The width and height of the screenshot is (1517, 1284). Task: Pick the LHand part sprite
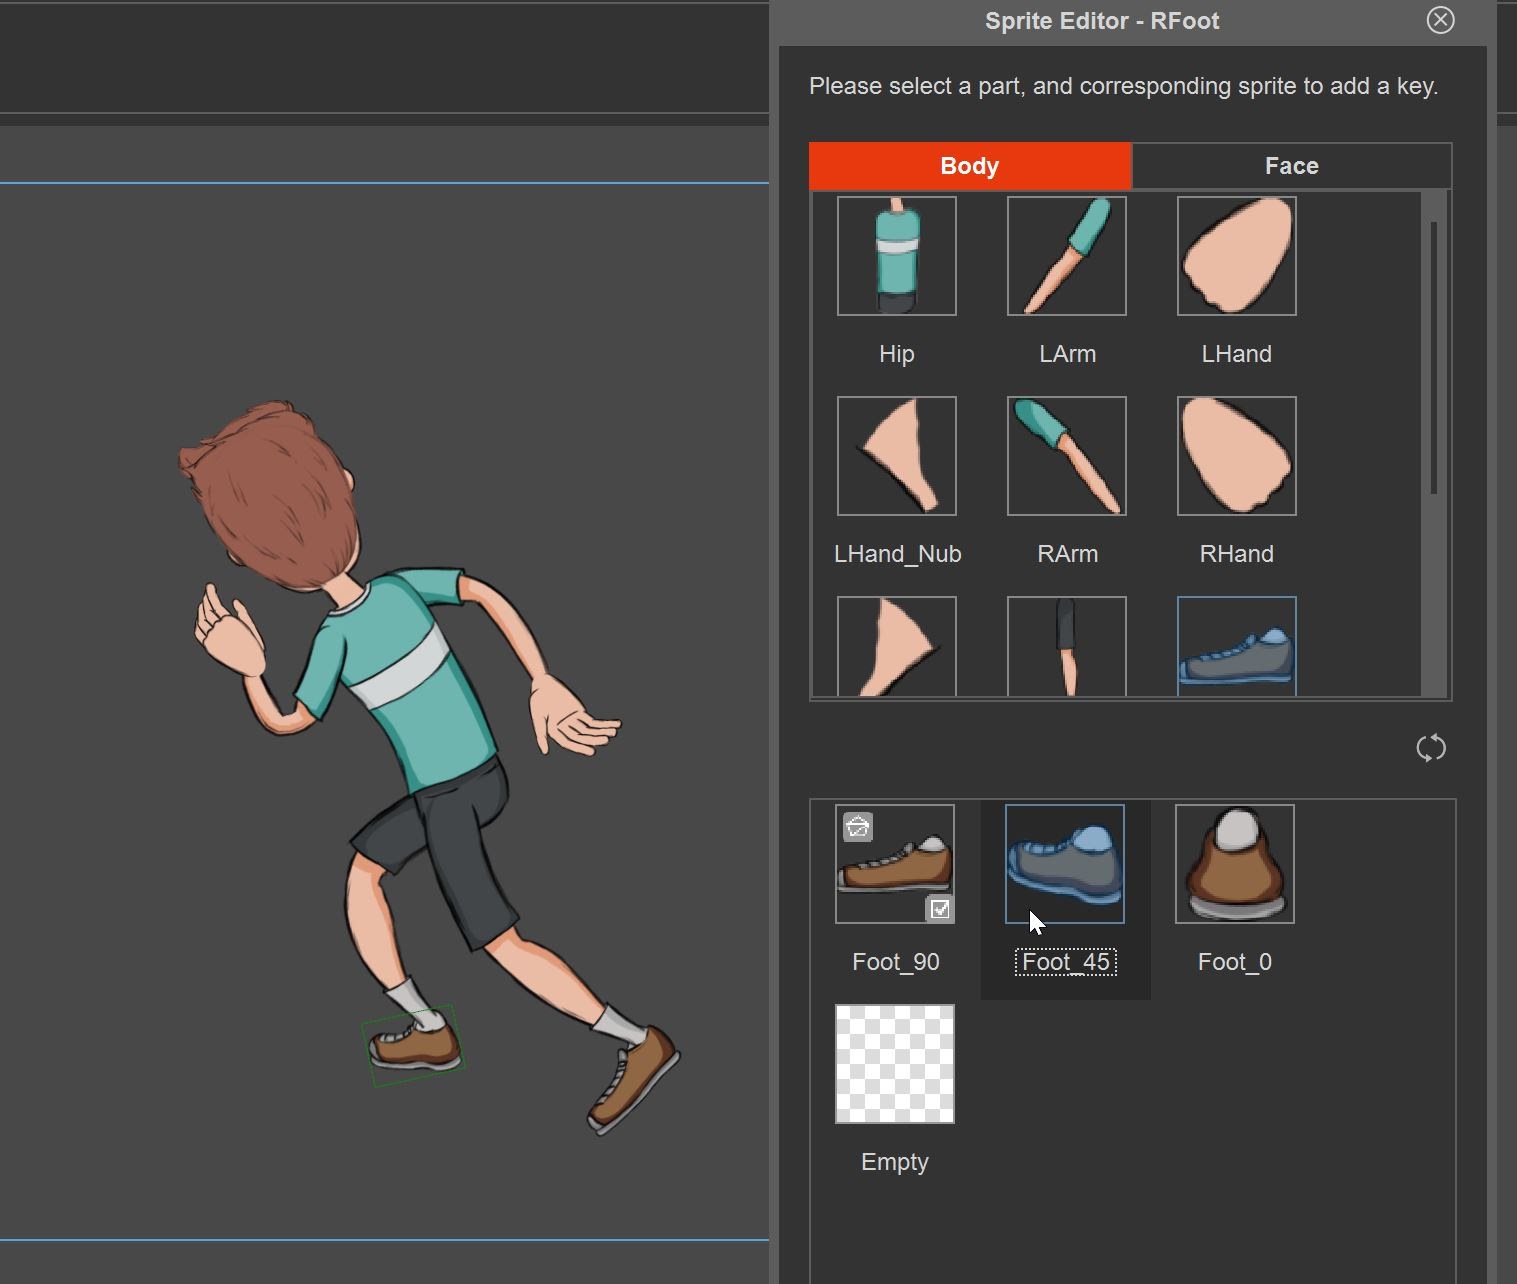tap(1236, 256)
